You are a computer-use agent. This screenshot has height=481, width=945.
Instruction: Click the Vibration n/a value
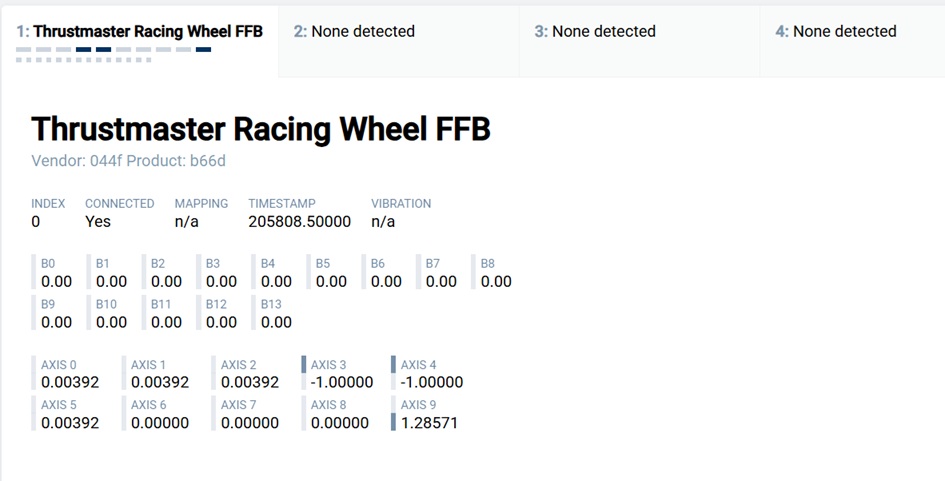pos(383,222)
